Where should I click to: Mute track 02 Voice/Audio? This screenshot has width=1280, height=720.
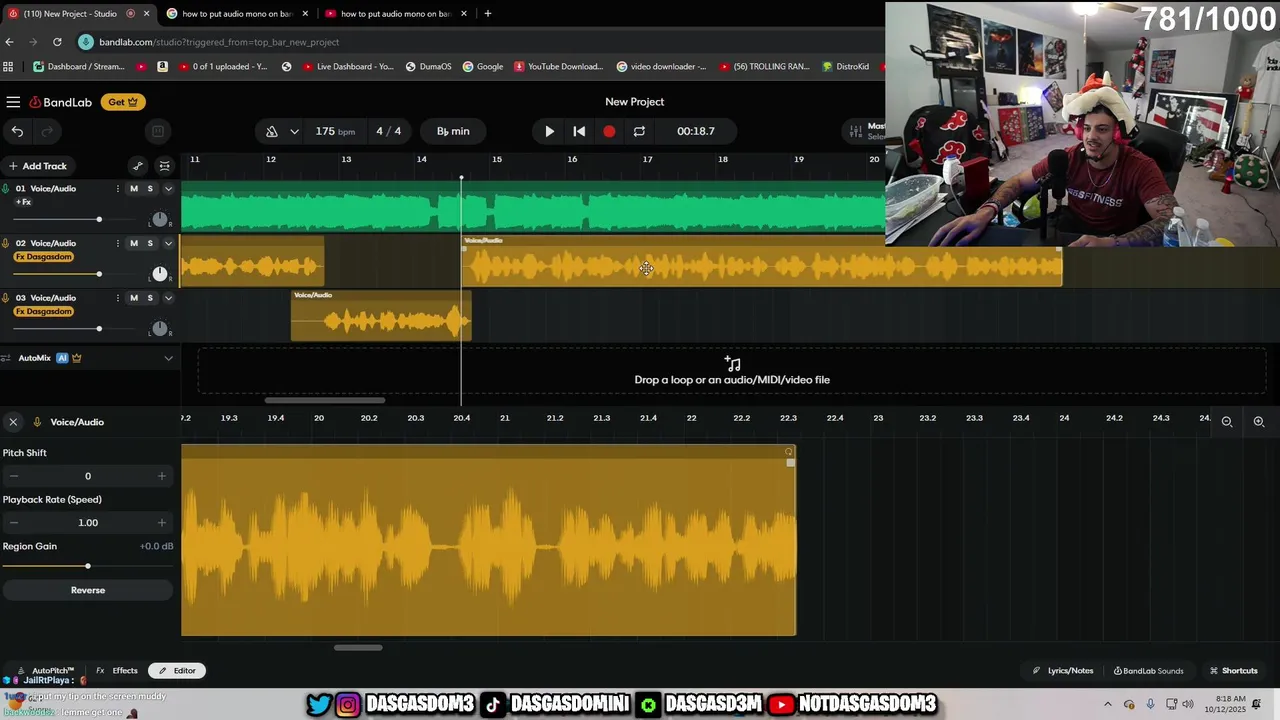click(x=134, y=243)
